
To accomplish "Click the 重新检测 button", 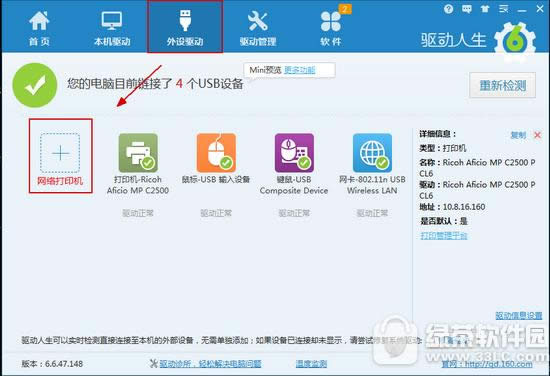I will point(503,85).
